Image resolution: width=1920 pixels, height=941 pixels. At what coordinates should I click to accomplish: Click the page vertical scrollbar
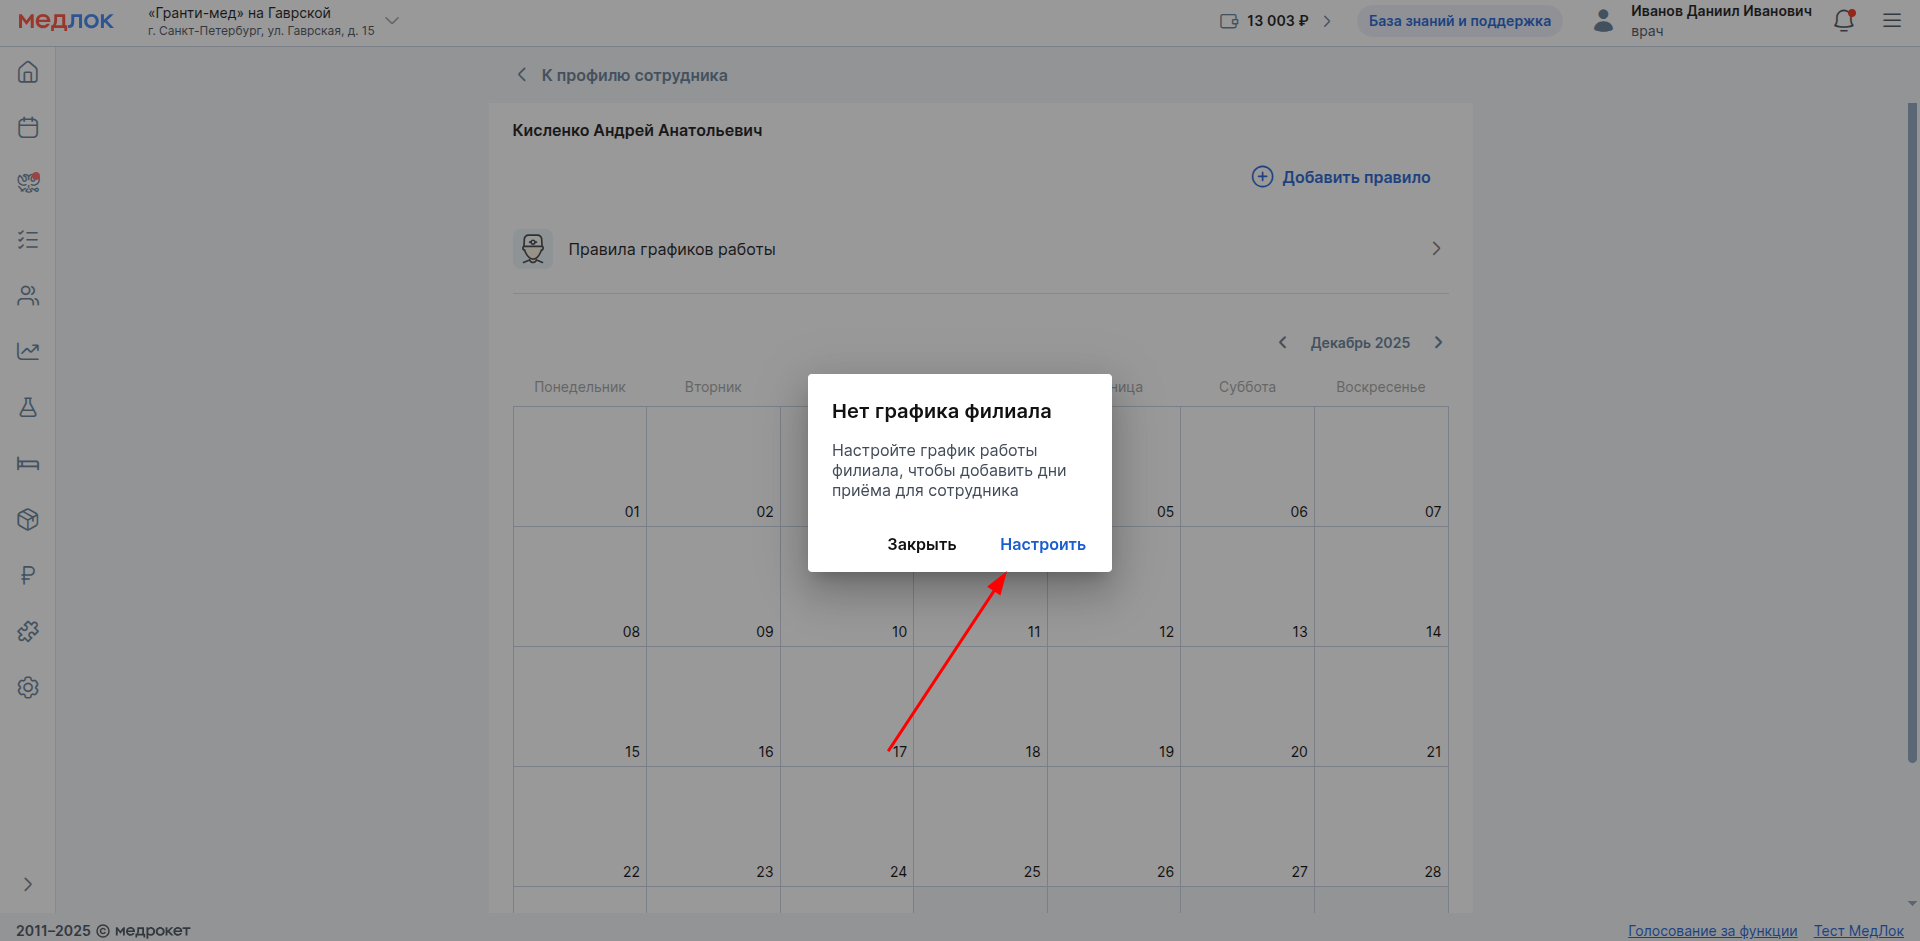(1912, 430)
